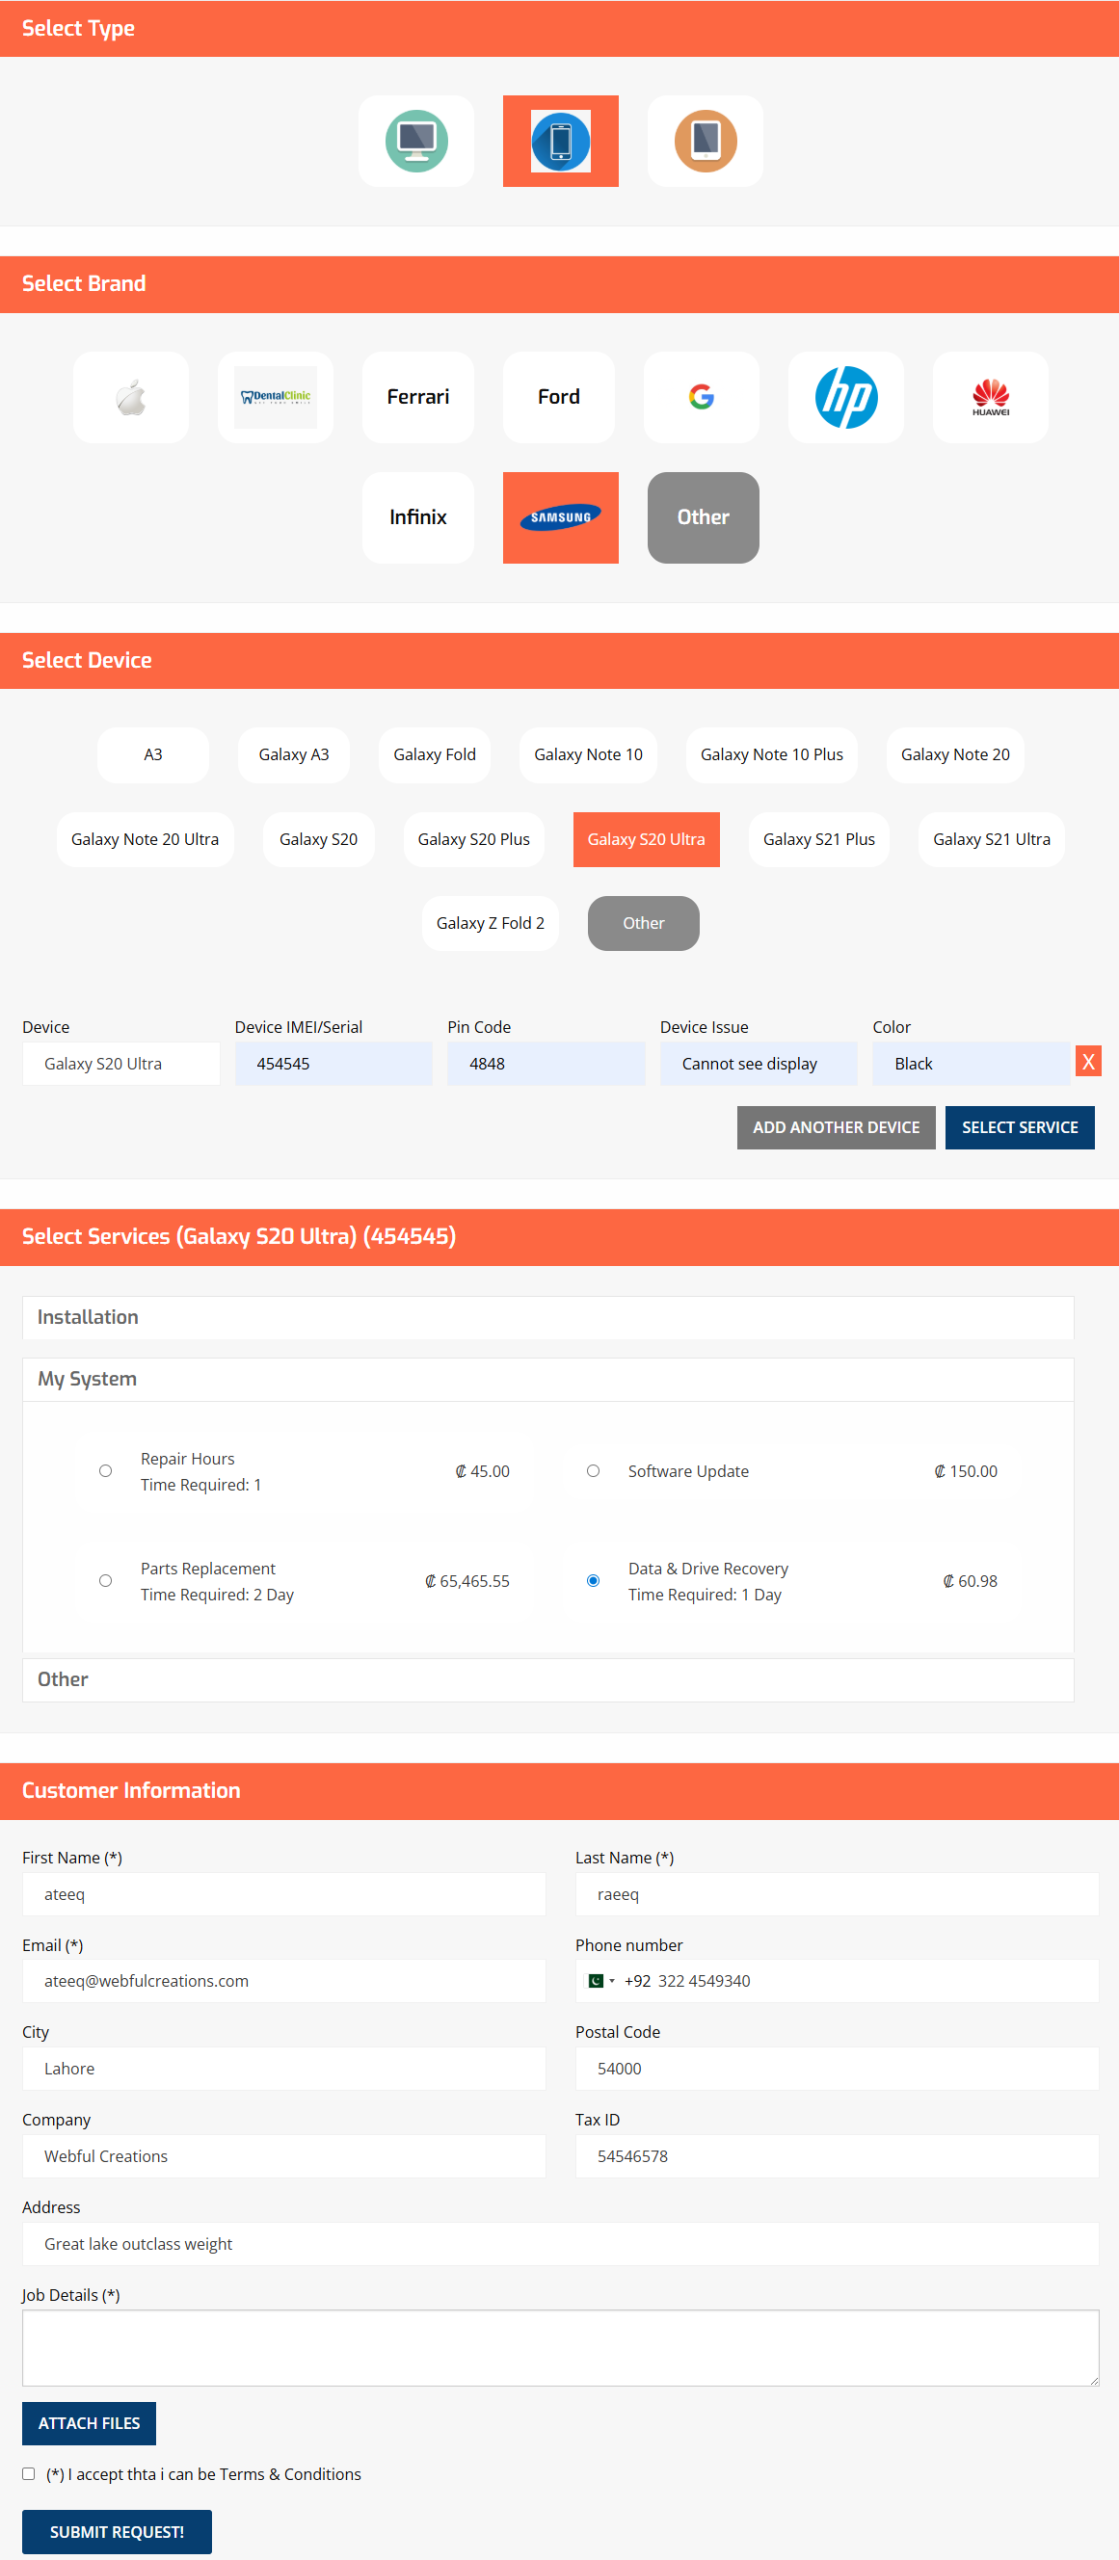Collapse the My System services section
The width and height of the screenshot is (1119, 2560).
pyautogui.click(x=548, y=1379)
